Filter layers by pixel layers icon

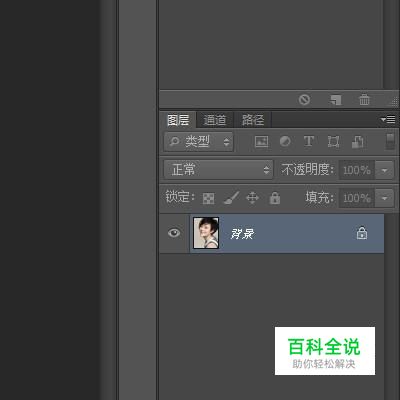(261, 141)
